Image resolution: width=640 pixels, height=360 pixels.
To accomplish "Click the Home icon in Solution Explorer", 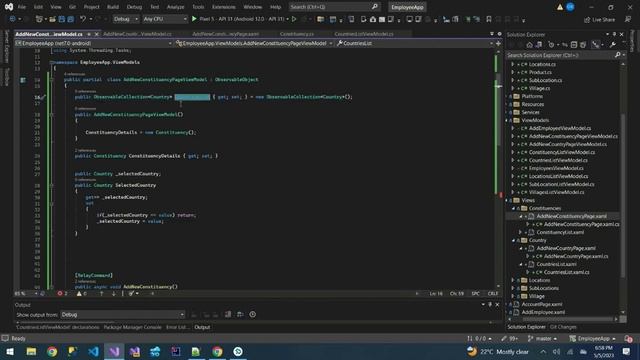I will [x=529, y=45].
